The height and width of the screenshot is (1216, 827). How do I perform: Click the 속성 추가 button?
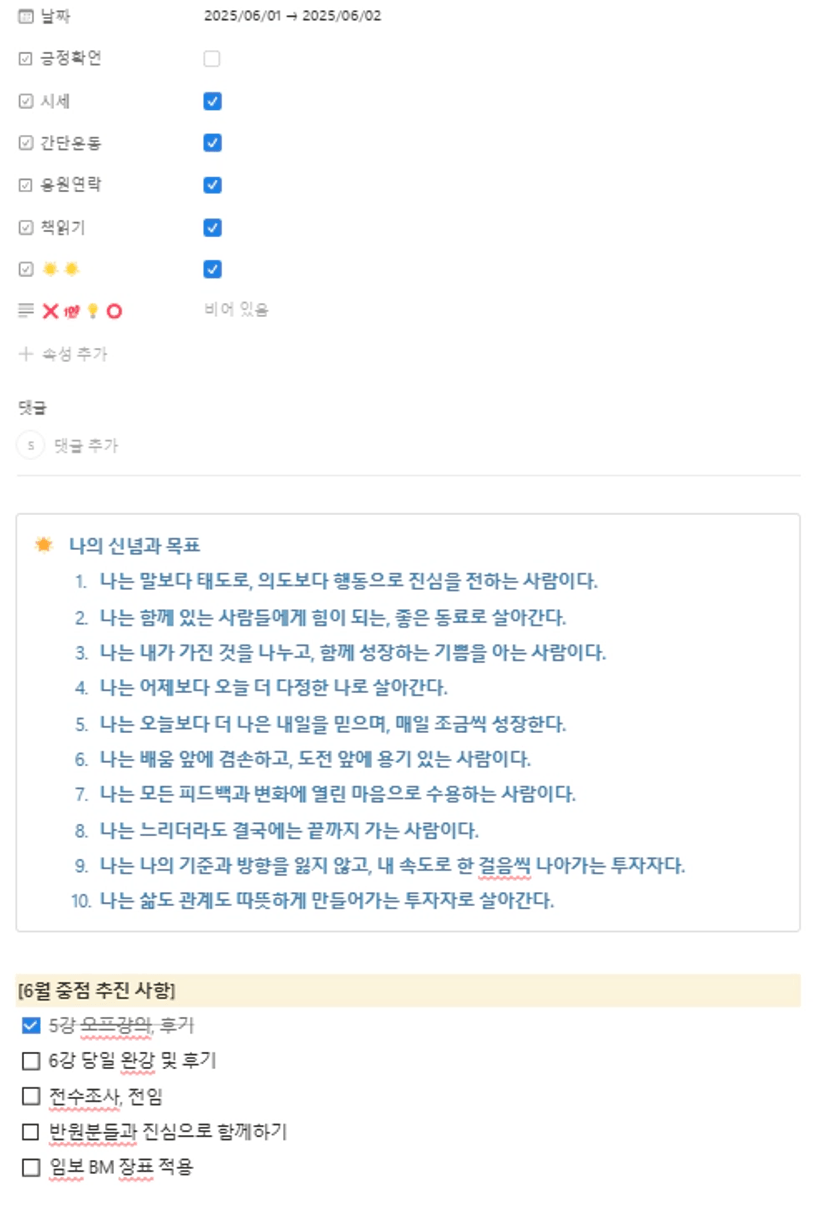74,354
